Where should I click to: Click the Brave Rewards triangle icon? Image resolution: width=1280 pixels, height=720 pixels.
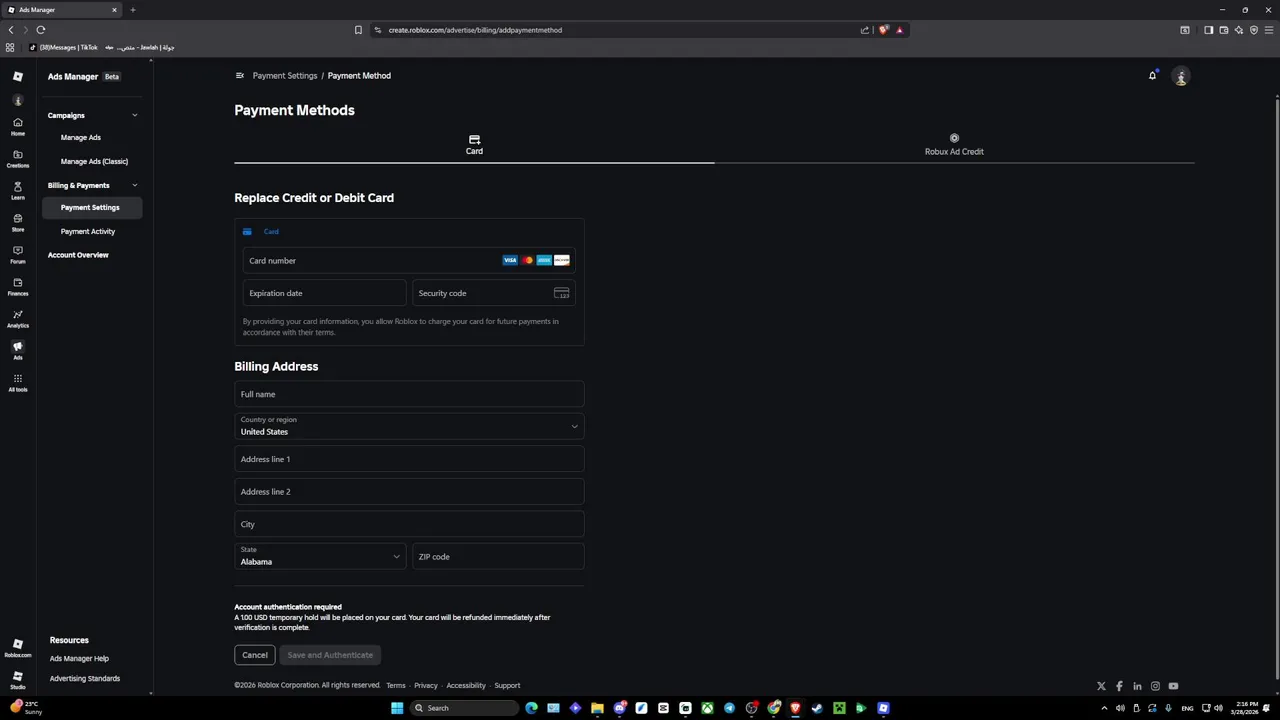coord(899,30)
